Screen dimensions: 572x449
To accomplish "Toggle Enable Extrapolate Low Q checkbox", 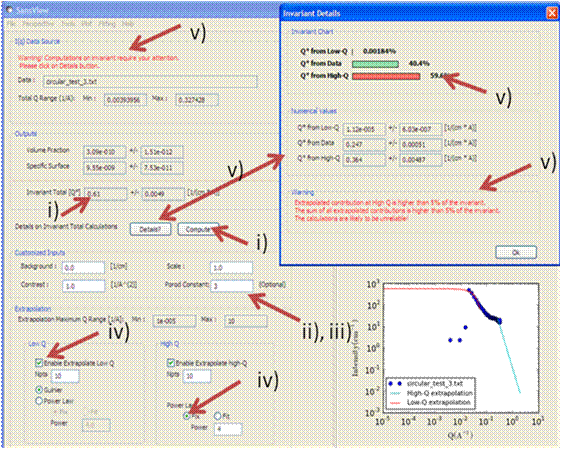I will (x=39, y=363).
